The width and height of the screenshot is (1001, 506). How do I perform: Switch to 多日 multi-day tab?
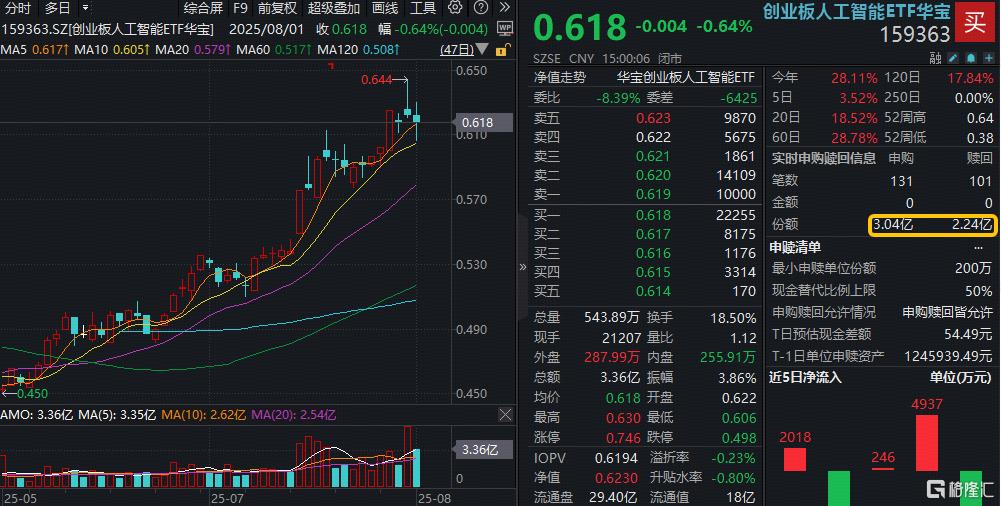click(57, 8)
